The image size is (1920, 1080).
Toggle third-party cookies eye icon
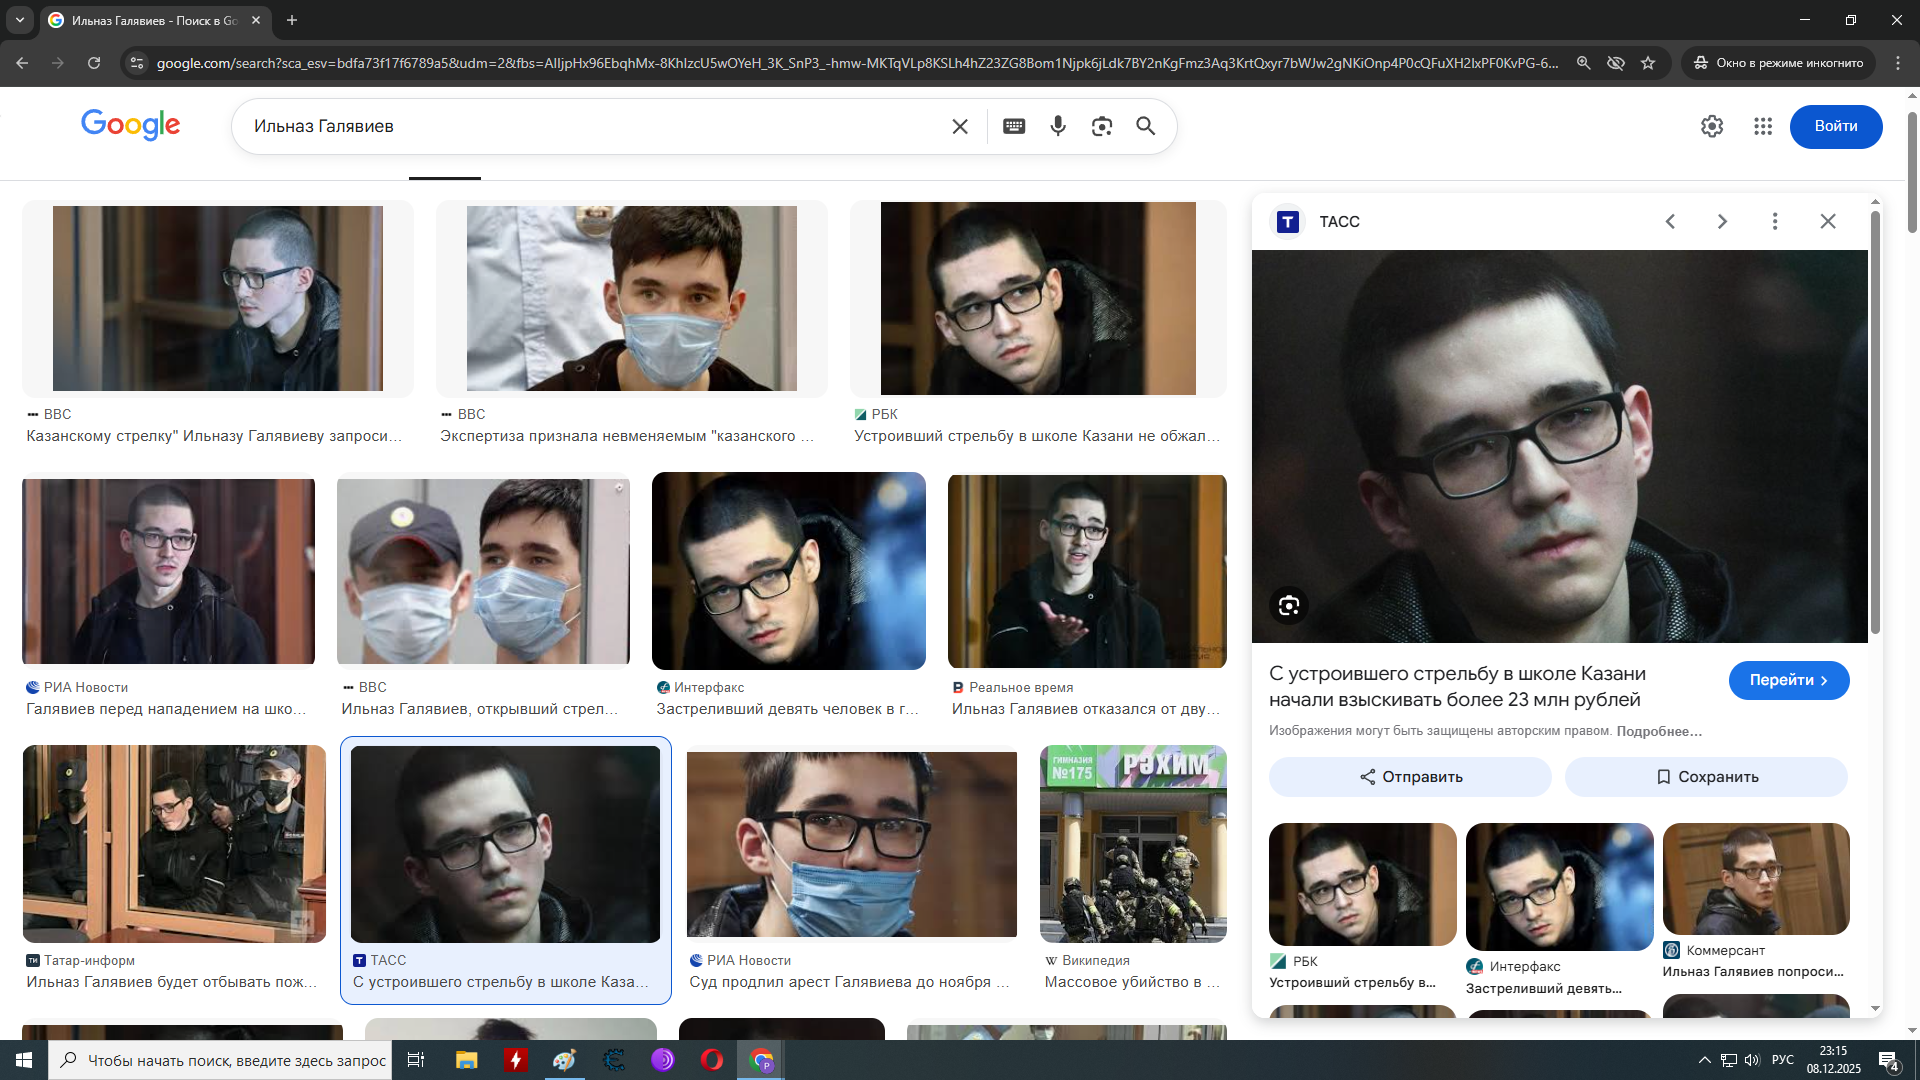tap(1615, 63)
